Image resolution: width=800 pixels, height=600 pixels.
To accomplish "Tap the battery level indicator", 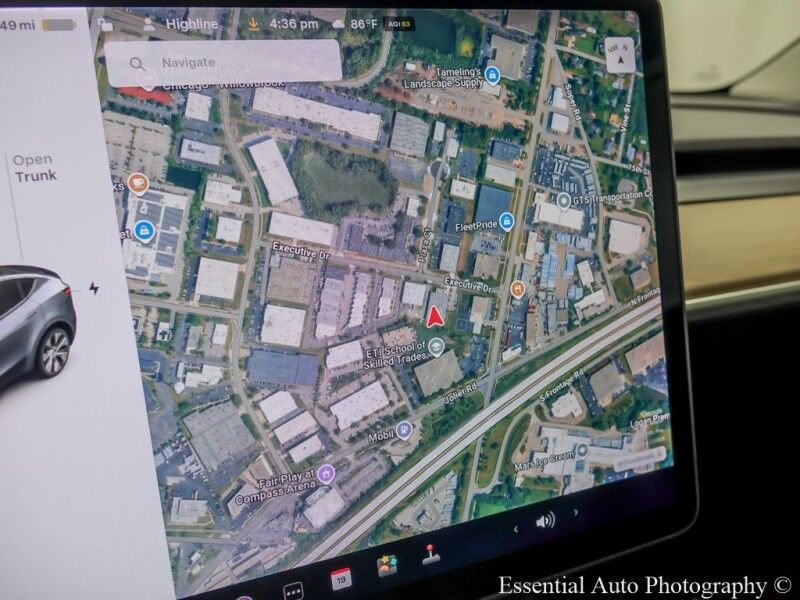I will [x=56, y=24].
